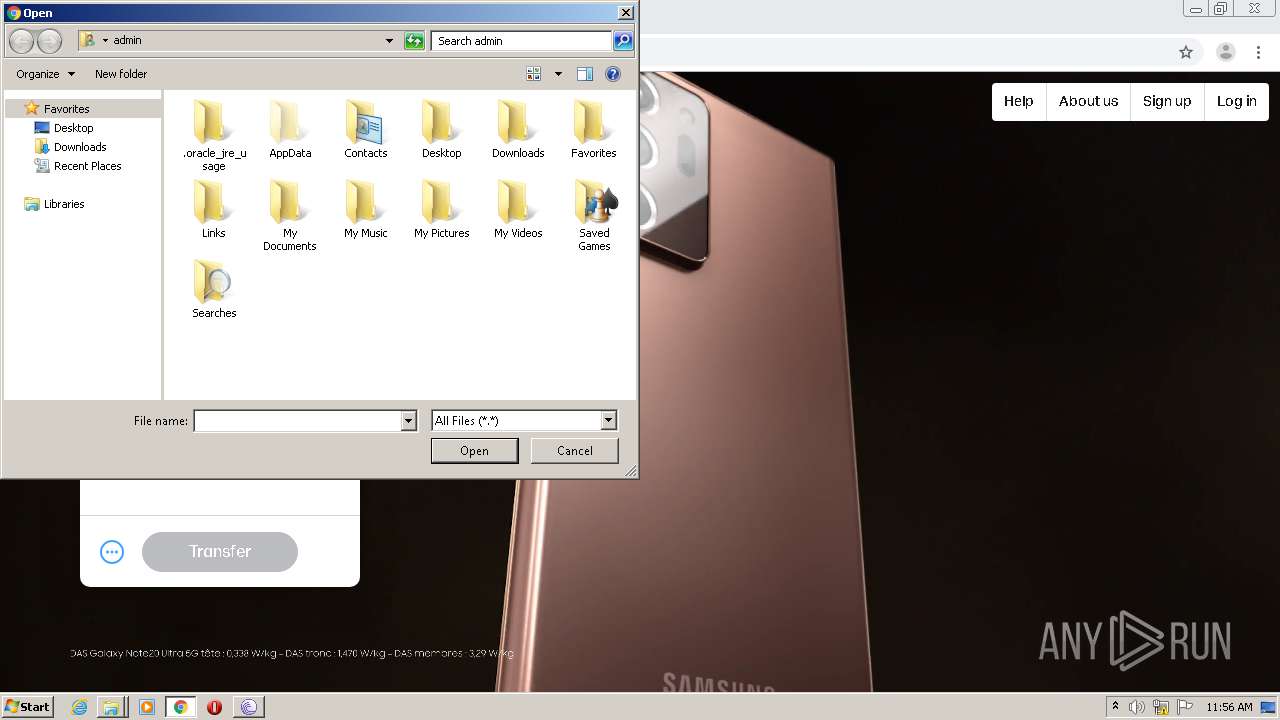
Task: Open About us page
Action: [x=1088, y=101]
